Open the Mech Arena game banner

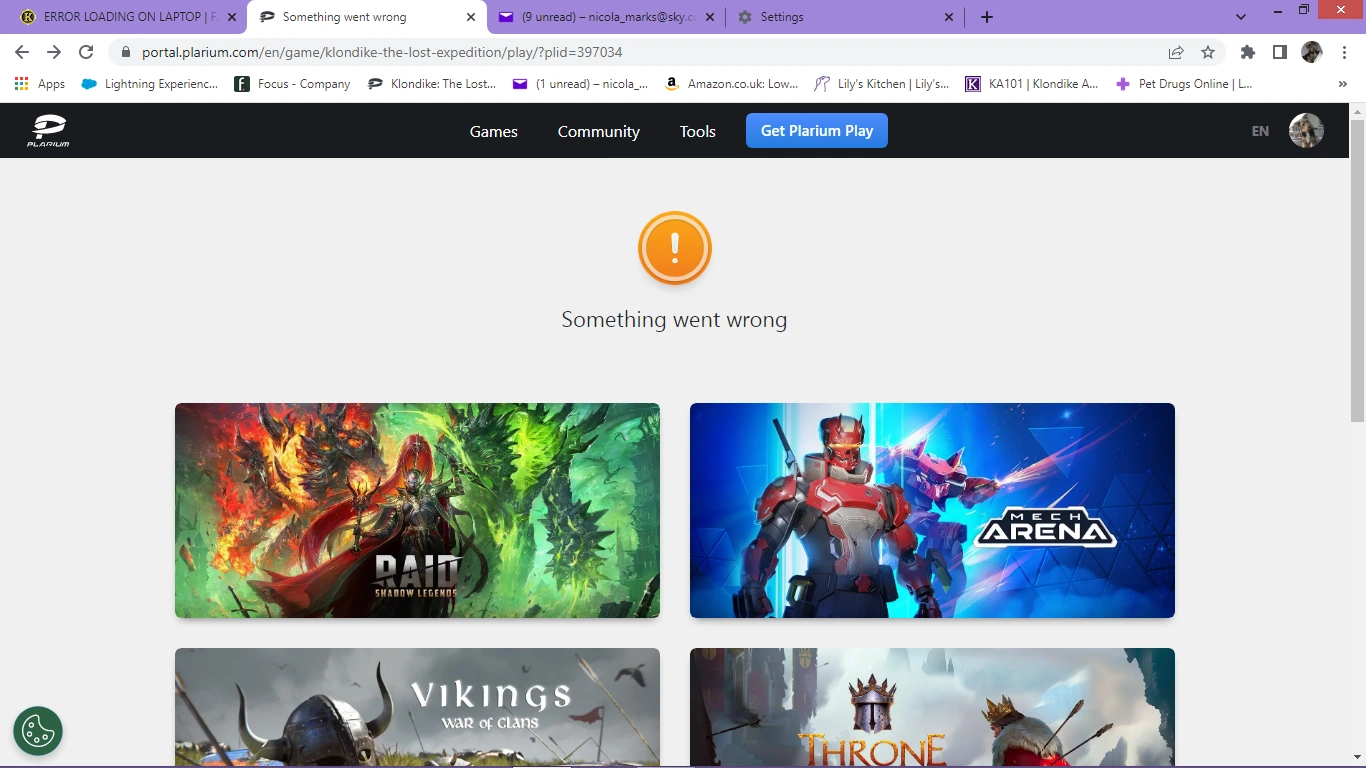coord(931,510)
